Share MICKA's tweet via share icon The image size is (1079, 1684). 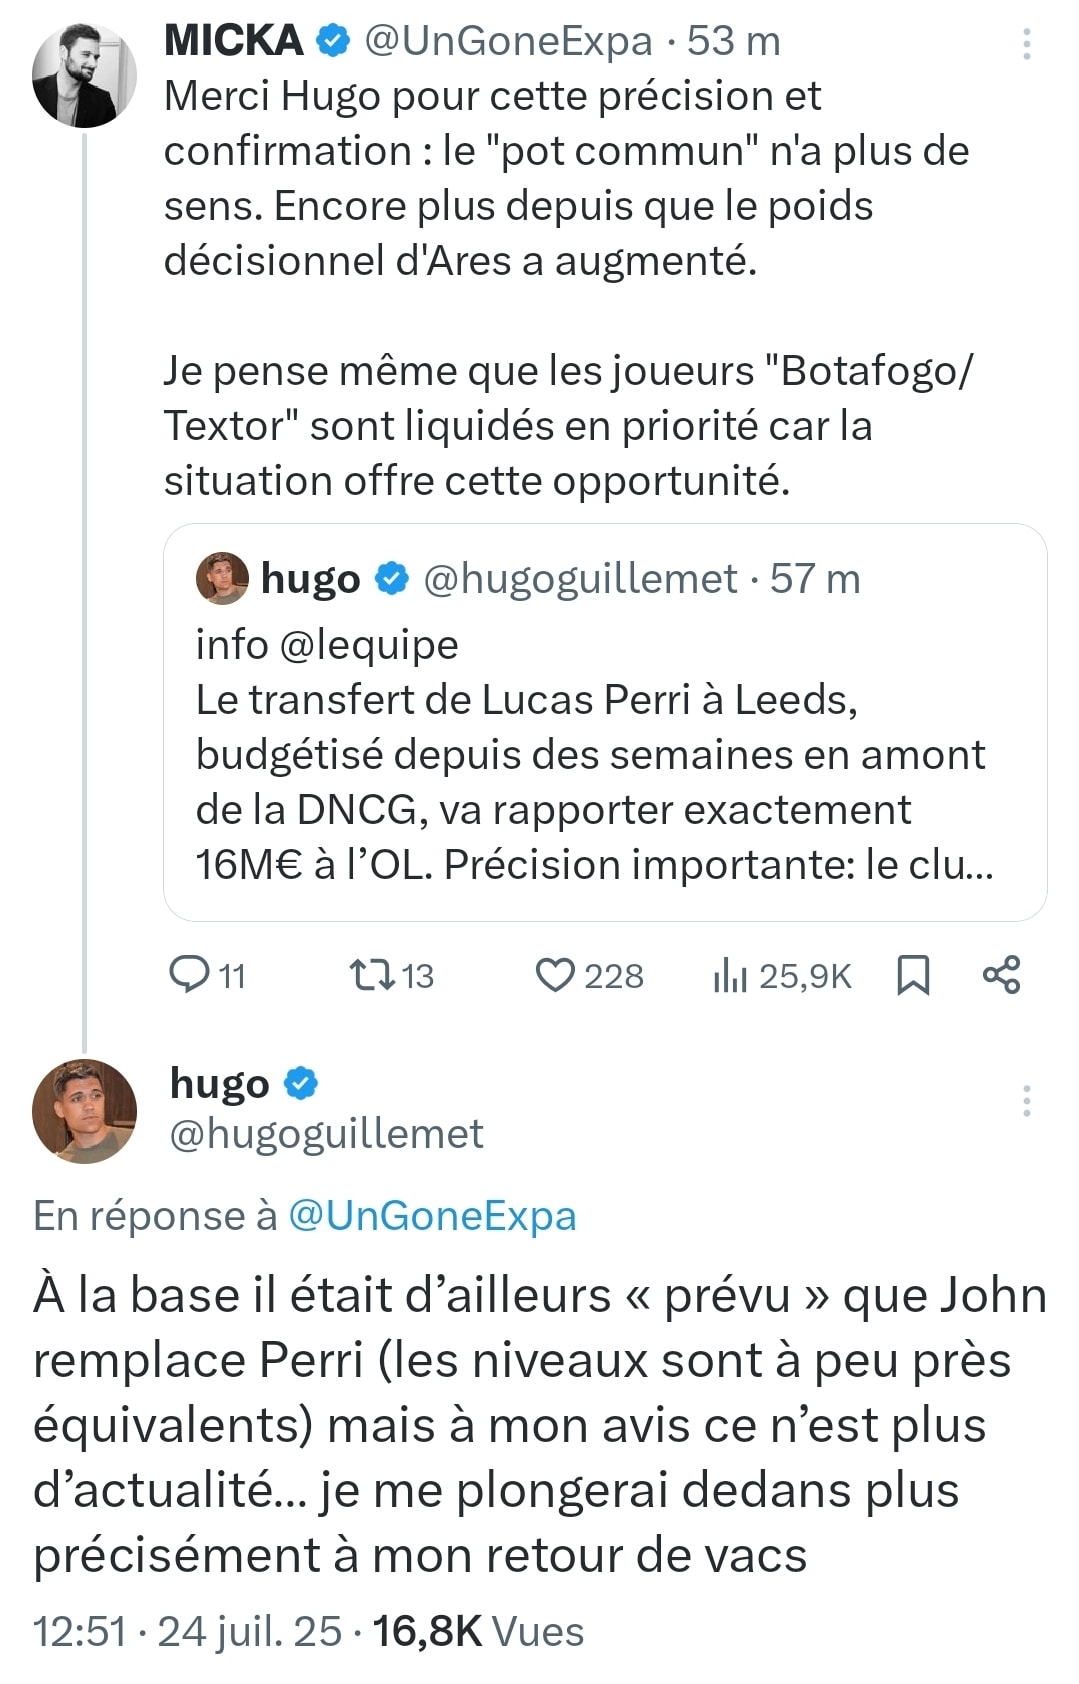coord(1001,975)
